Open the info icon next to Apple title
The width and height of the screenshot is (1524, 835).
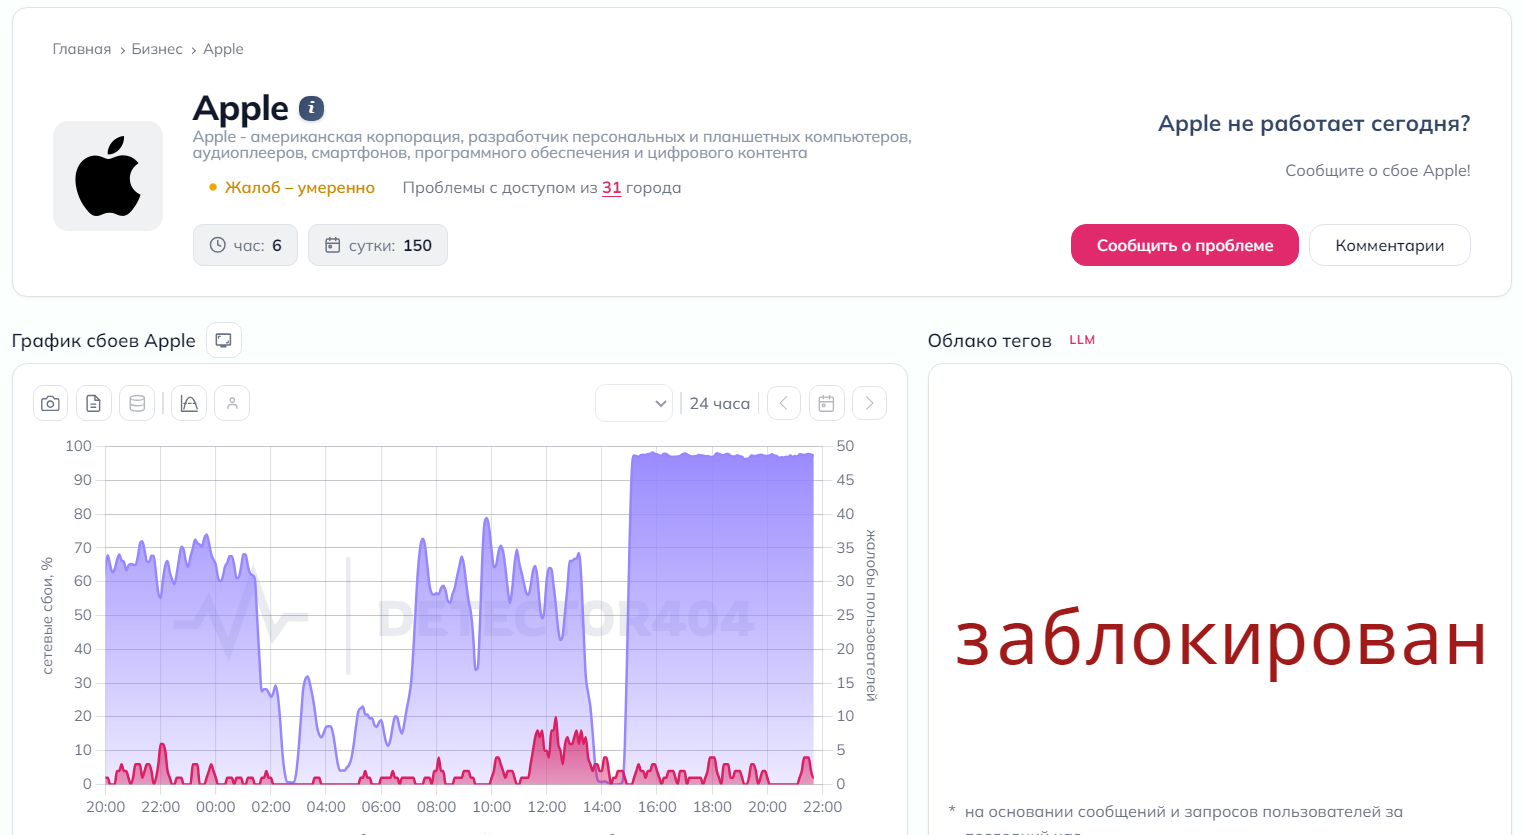(312, 108)
